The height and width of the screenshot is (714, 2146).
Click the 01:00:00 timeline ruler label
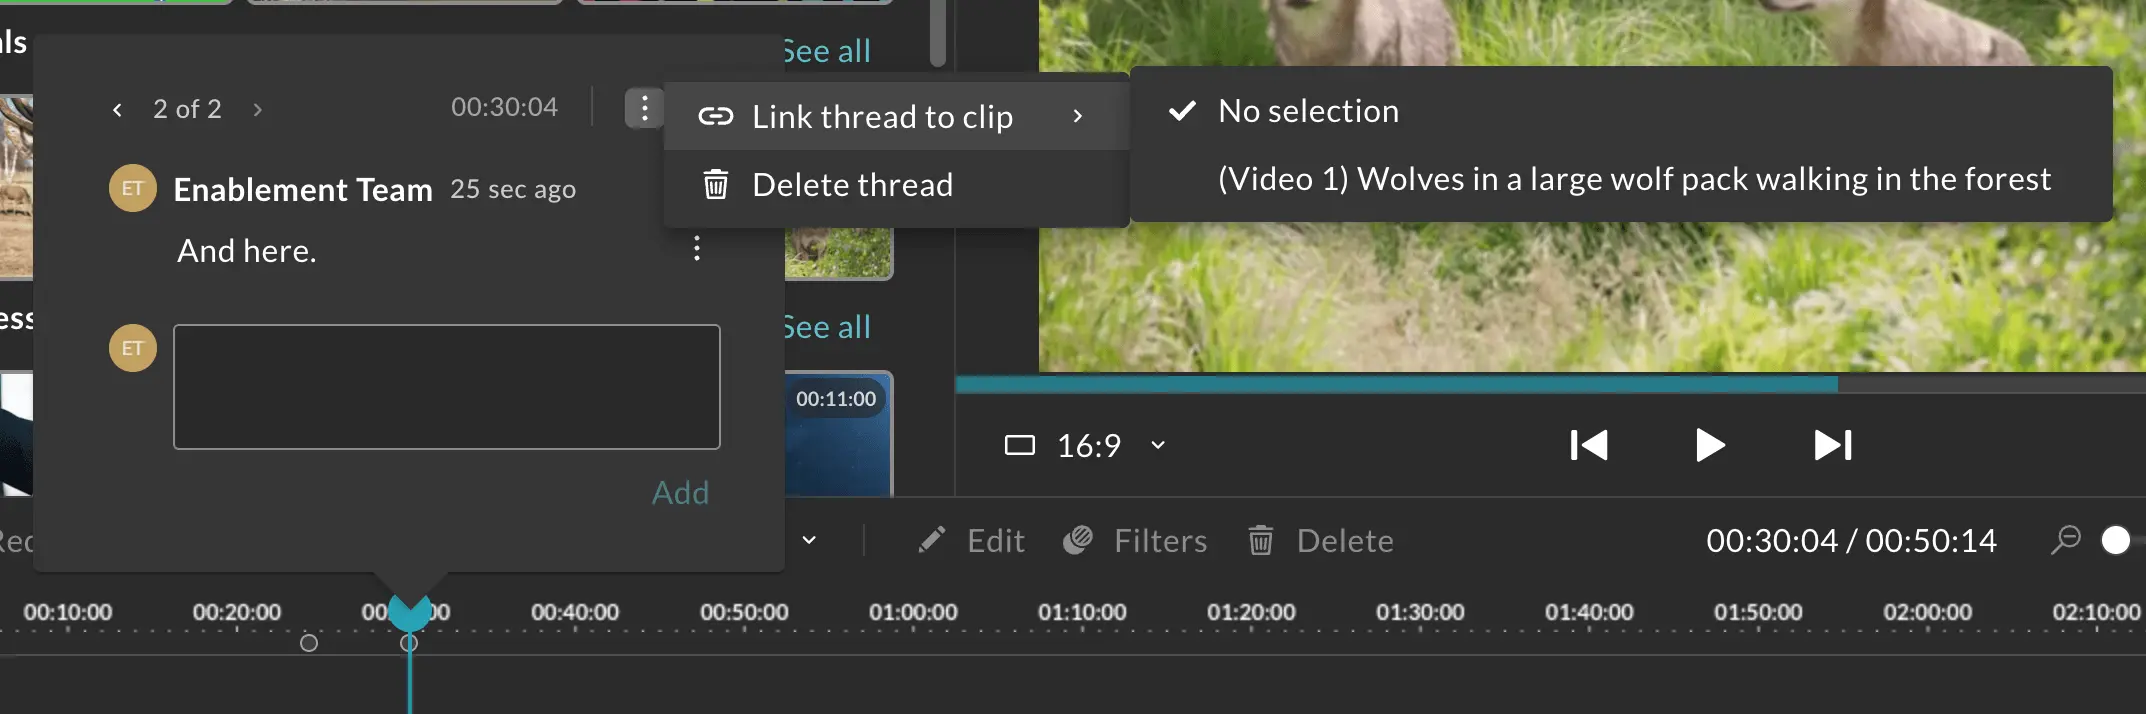pyautogui.click(x=913, y=612)
